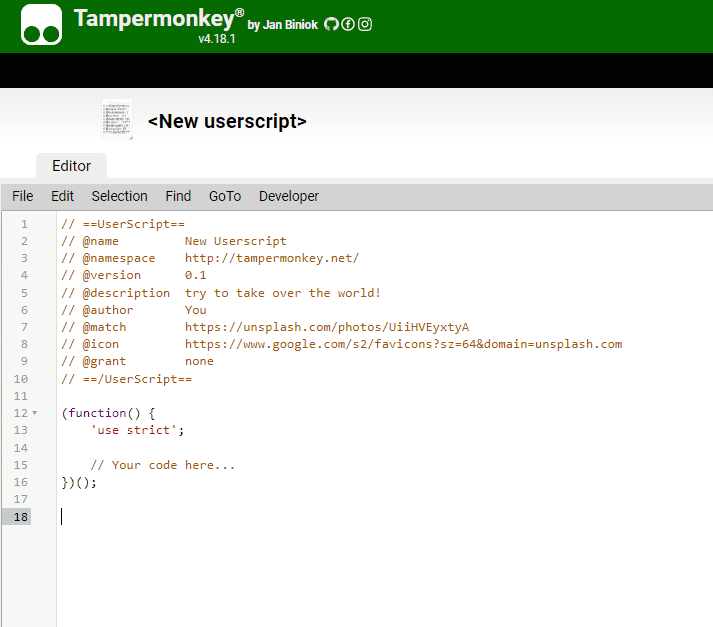Open the Edit menu
The width and height of the screenshot is (713, 627).
[62, 196]
